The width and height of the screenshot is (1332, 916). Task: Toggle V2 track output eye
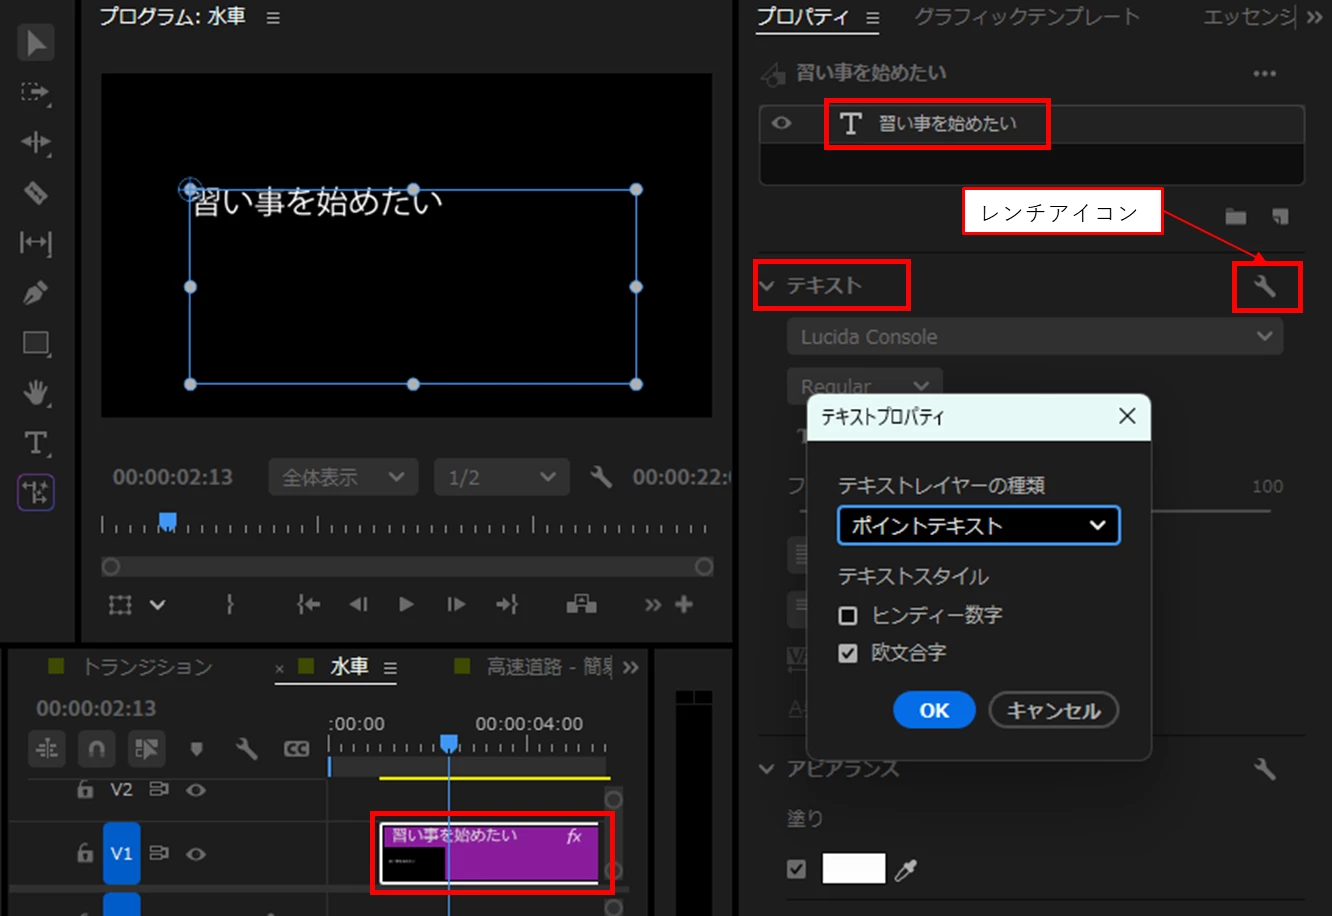pos(196,790)
